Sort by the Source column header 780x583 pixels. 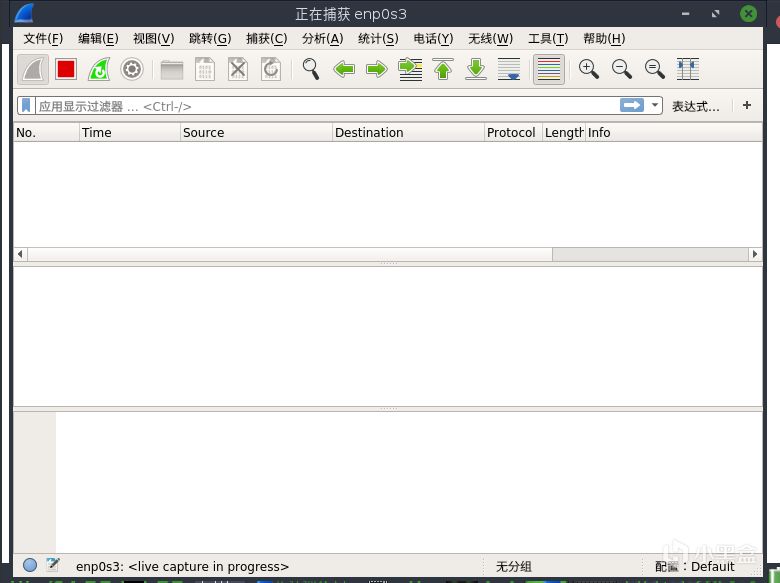[x=256, y=132]
